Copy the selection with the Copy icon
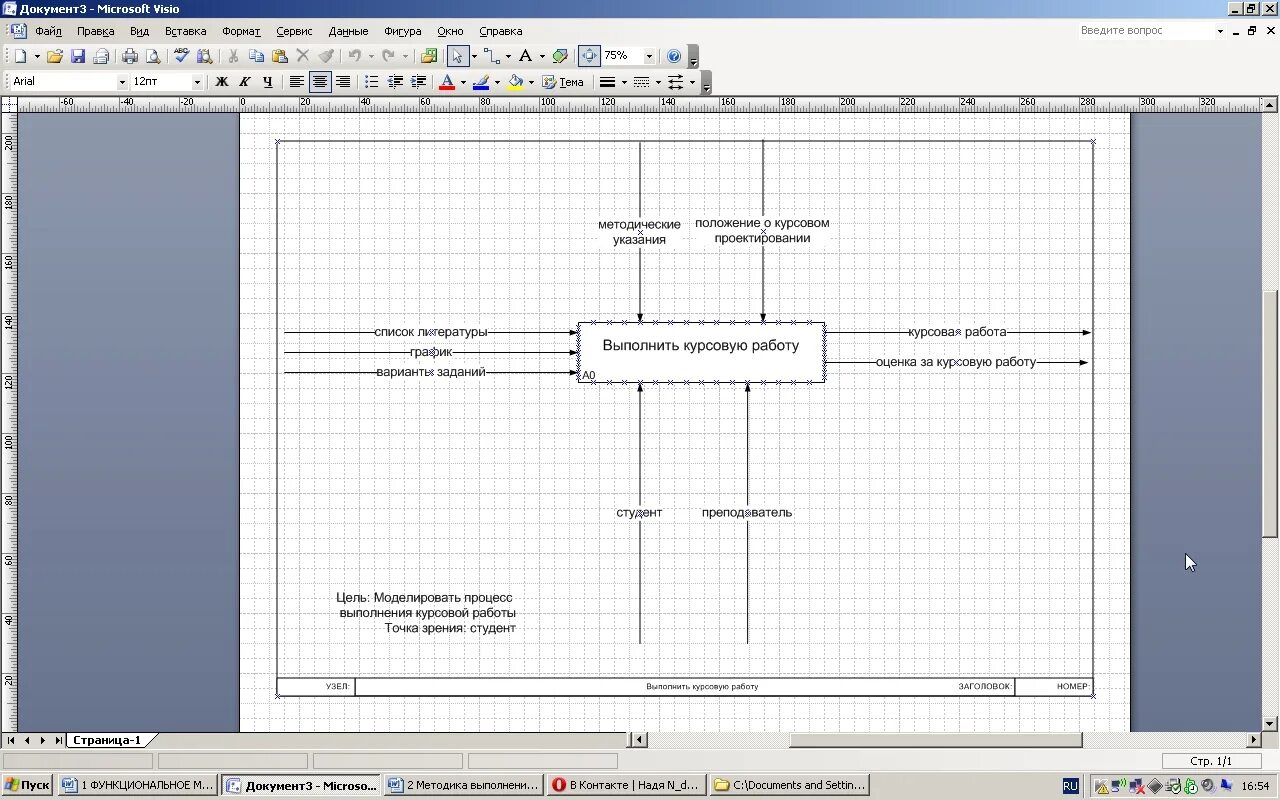The image size is (1280, 800). 256,56
